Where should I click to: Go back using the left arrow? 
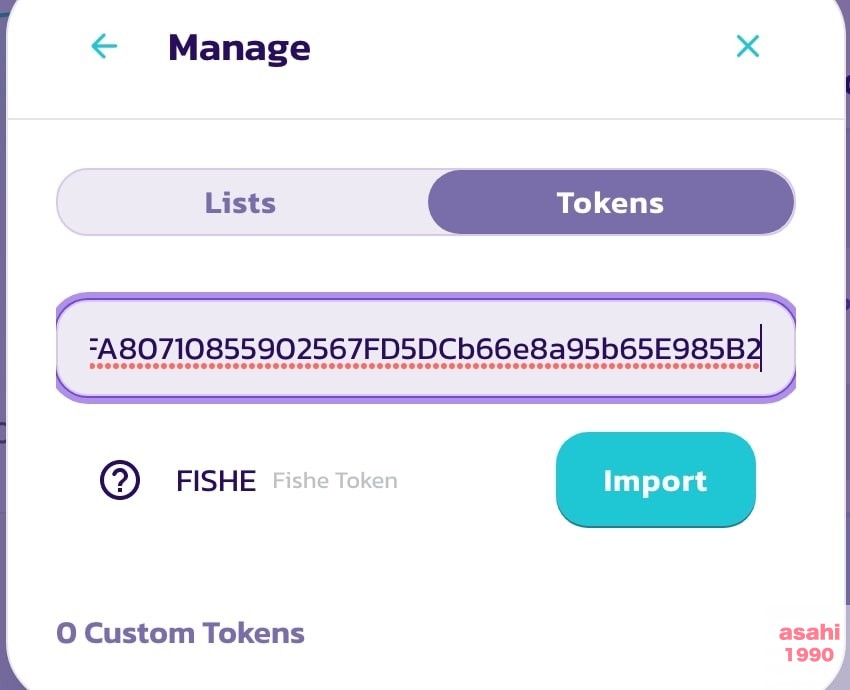pyautogui.click(x=104, y=46)
